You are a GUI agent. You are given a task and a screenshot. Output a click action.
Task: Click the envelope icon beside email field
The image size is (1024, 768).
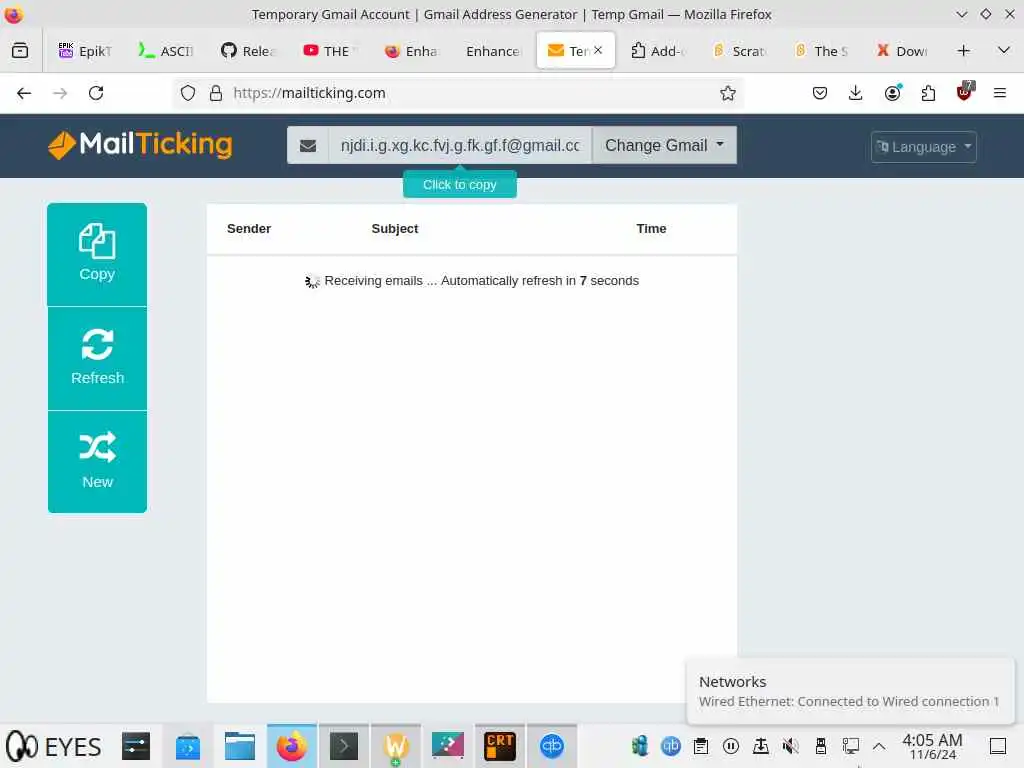pos(308,145)
